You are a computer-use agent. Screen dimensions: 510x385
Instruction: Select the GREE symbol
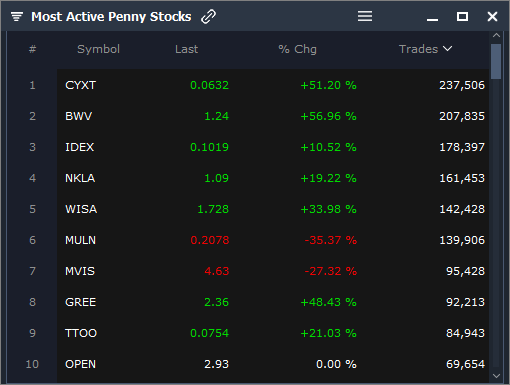click(x=80, y=302)
